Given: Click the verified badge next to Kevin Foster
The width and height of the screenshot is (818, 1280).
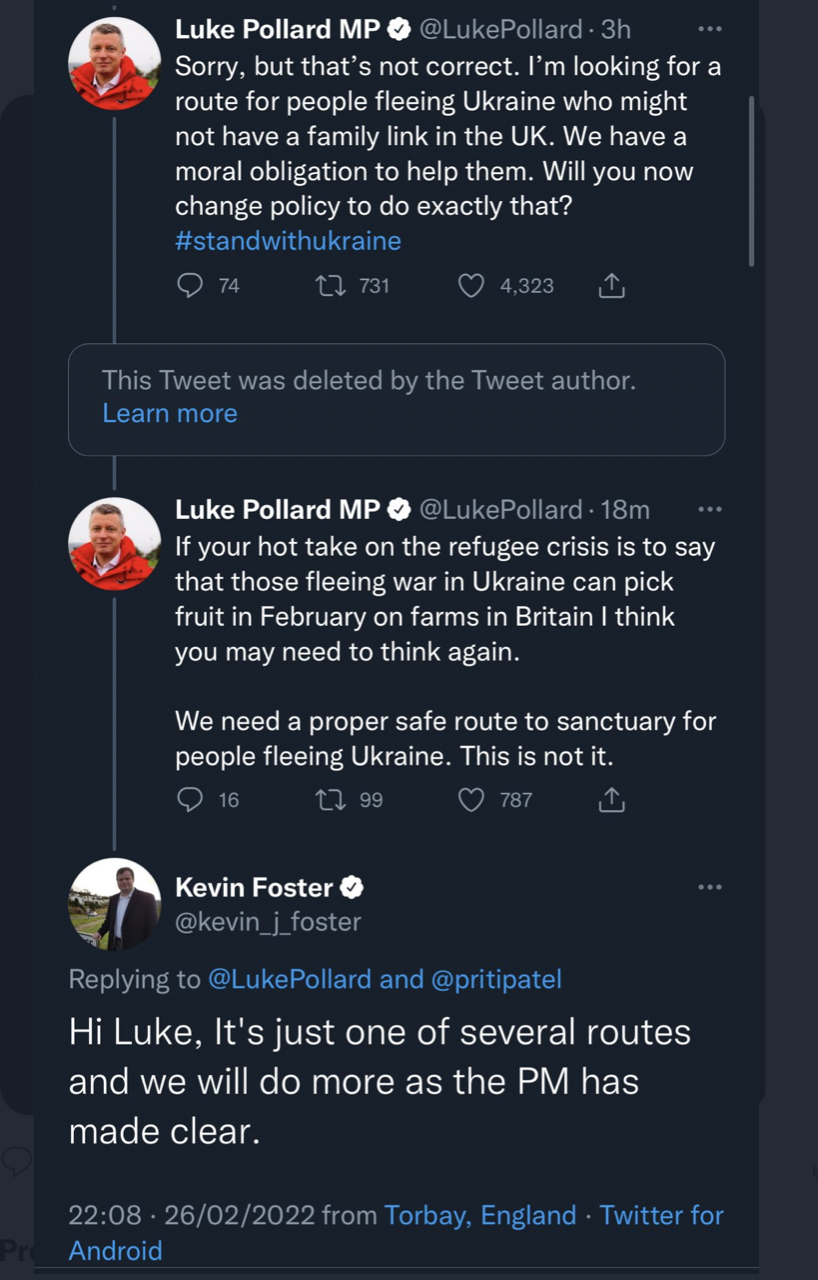Looking at the screenshot, I should (x=351, y=887).
